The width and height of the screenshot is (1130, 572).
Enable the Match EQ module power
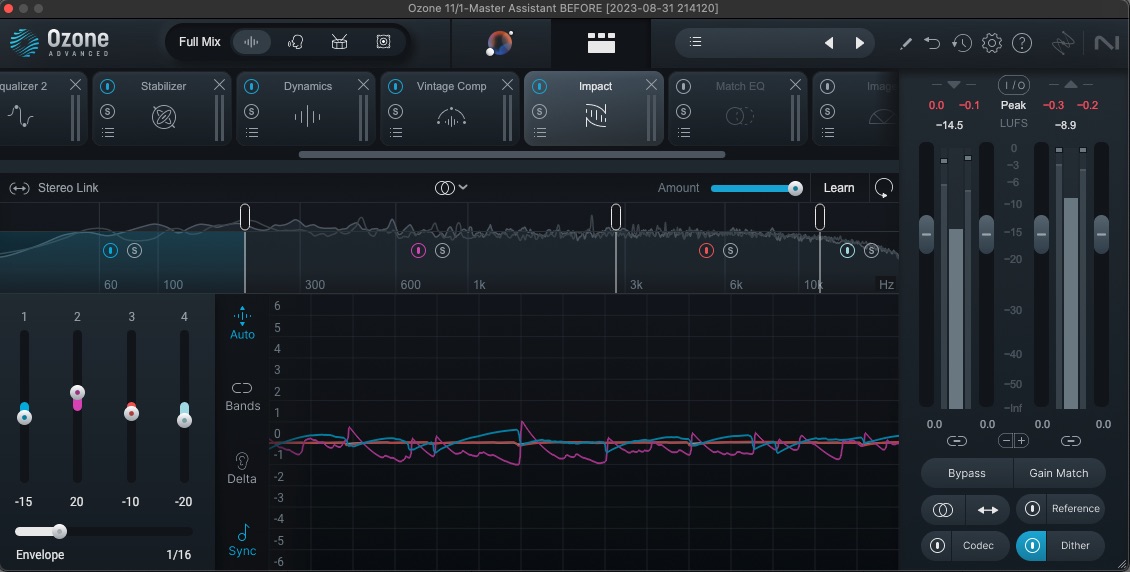coord(684,86)
